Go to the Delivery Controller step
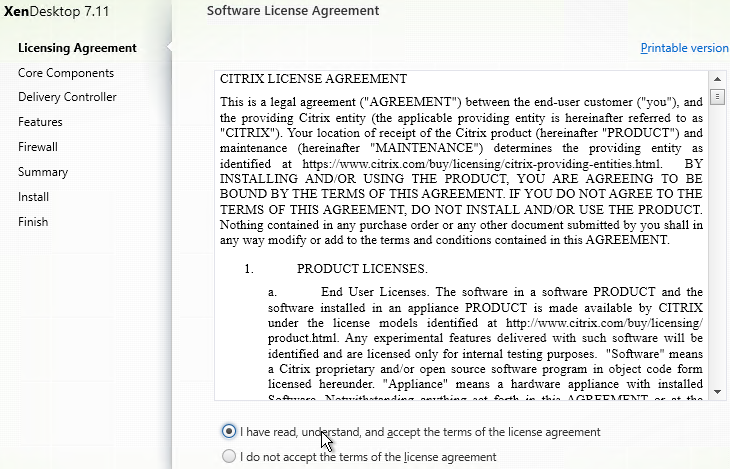The width and height of the screenshot is (730, 469). pyautogui.click(x=68, y=97)
